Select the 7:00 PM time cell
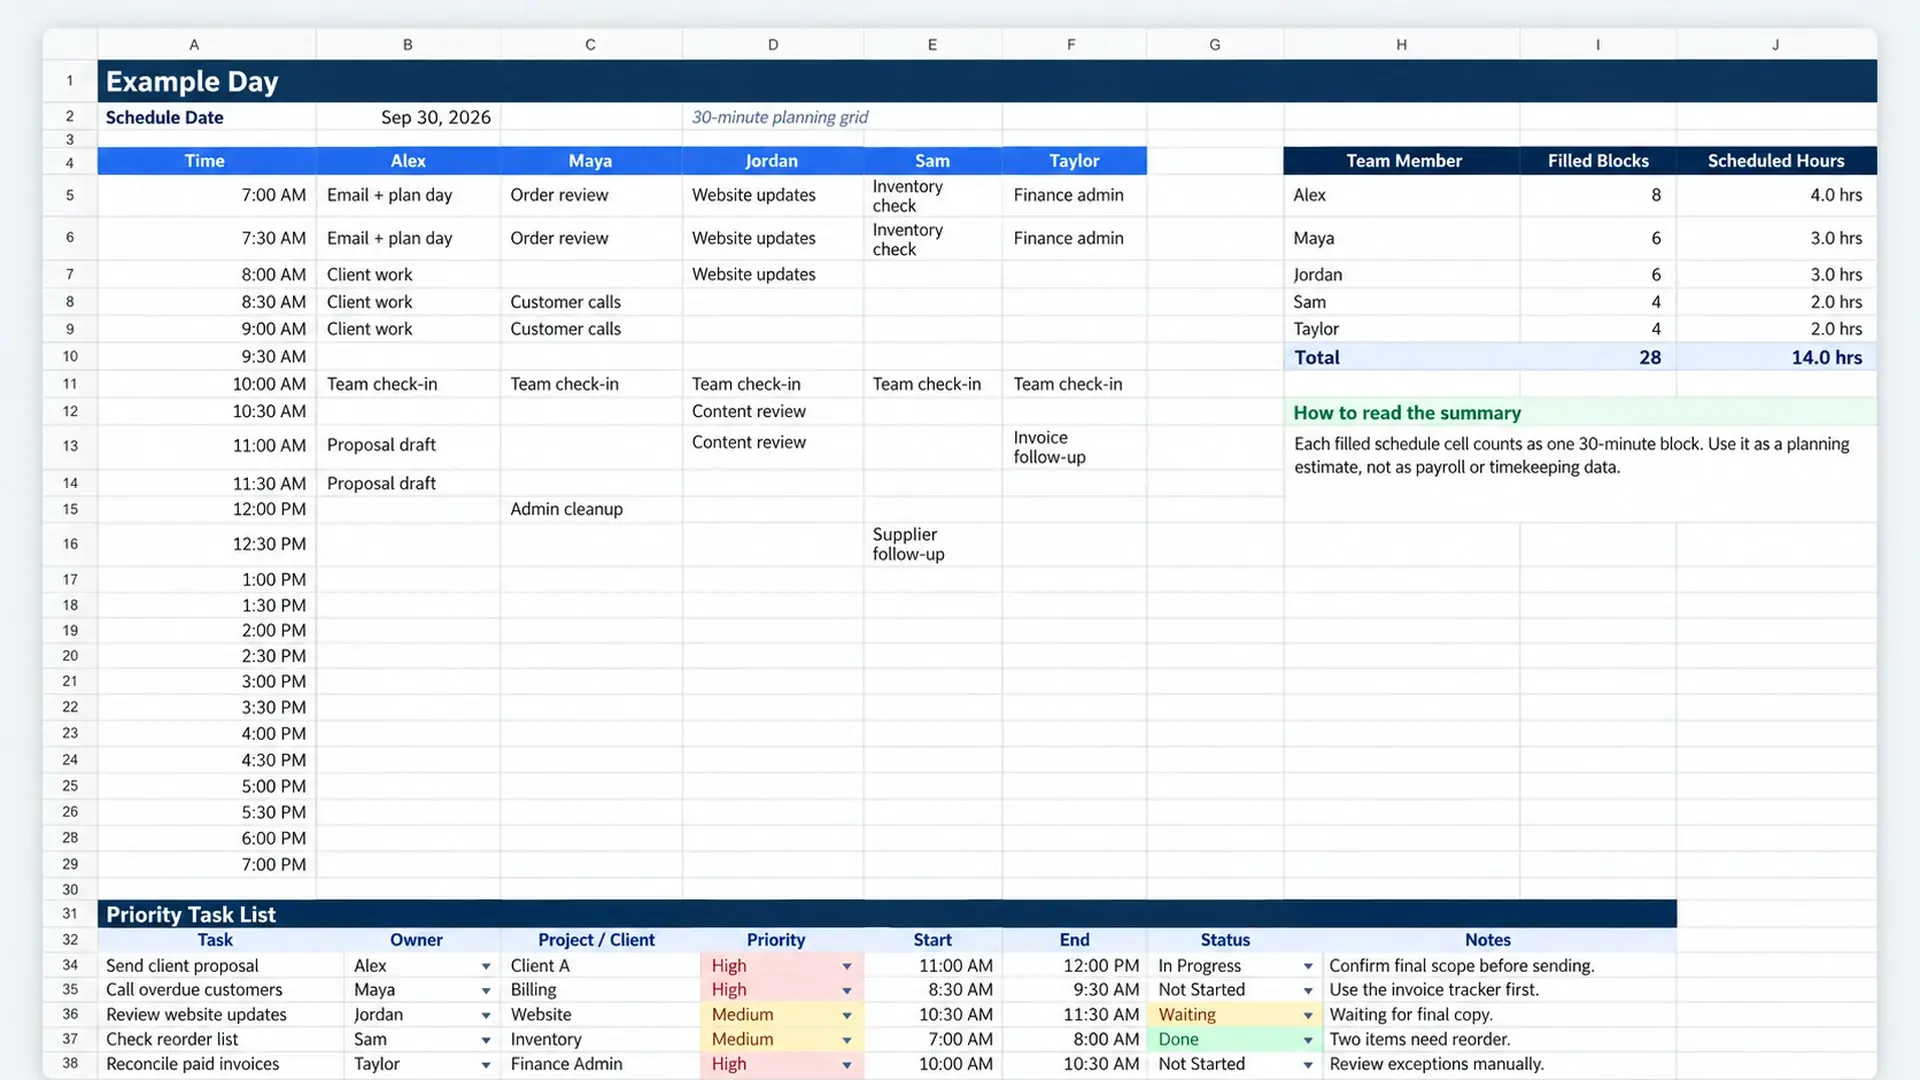 (207, 865)
